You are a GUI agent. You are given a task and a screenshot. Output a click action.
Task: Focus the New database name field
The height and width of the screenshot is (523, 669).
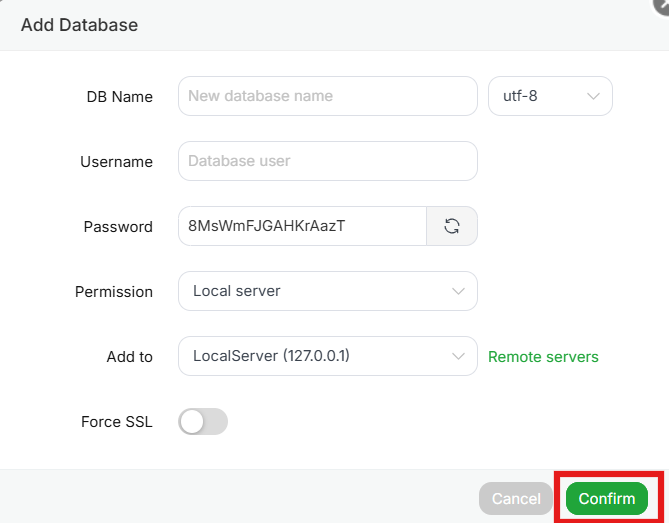point(328,96)
